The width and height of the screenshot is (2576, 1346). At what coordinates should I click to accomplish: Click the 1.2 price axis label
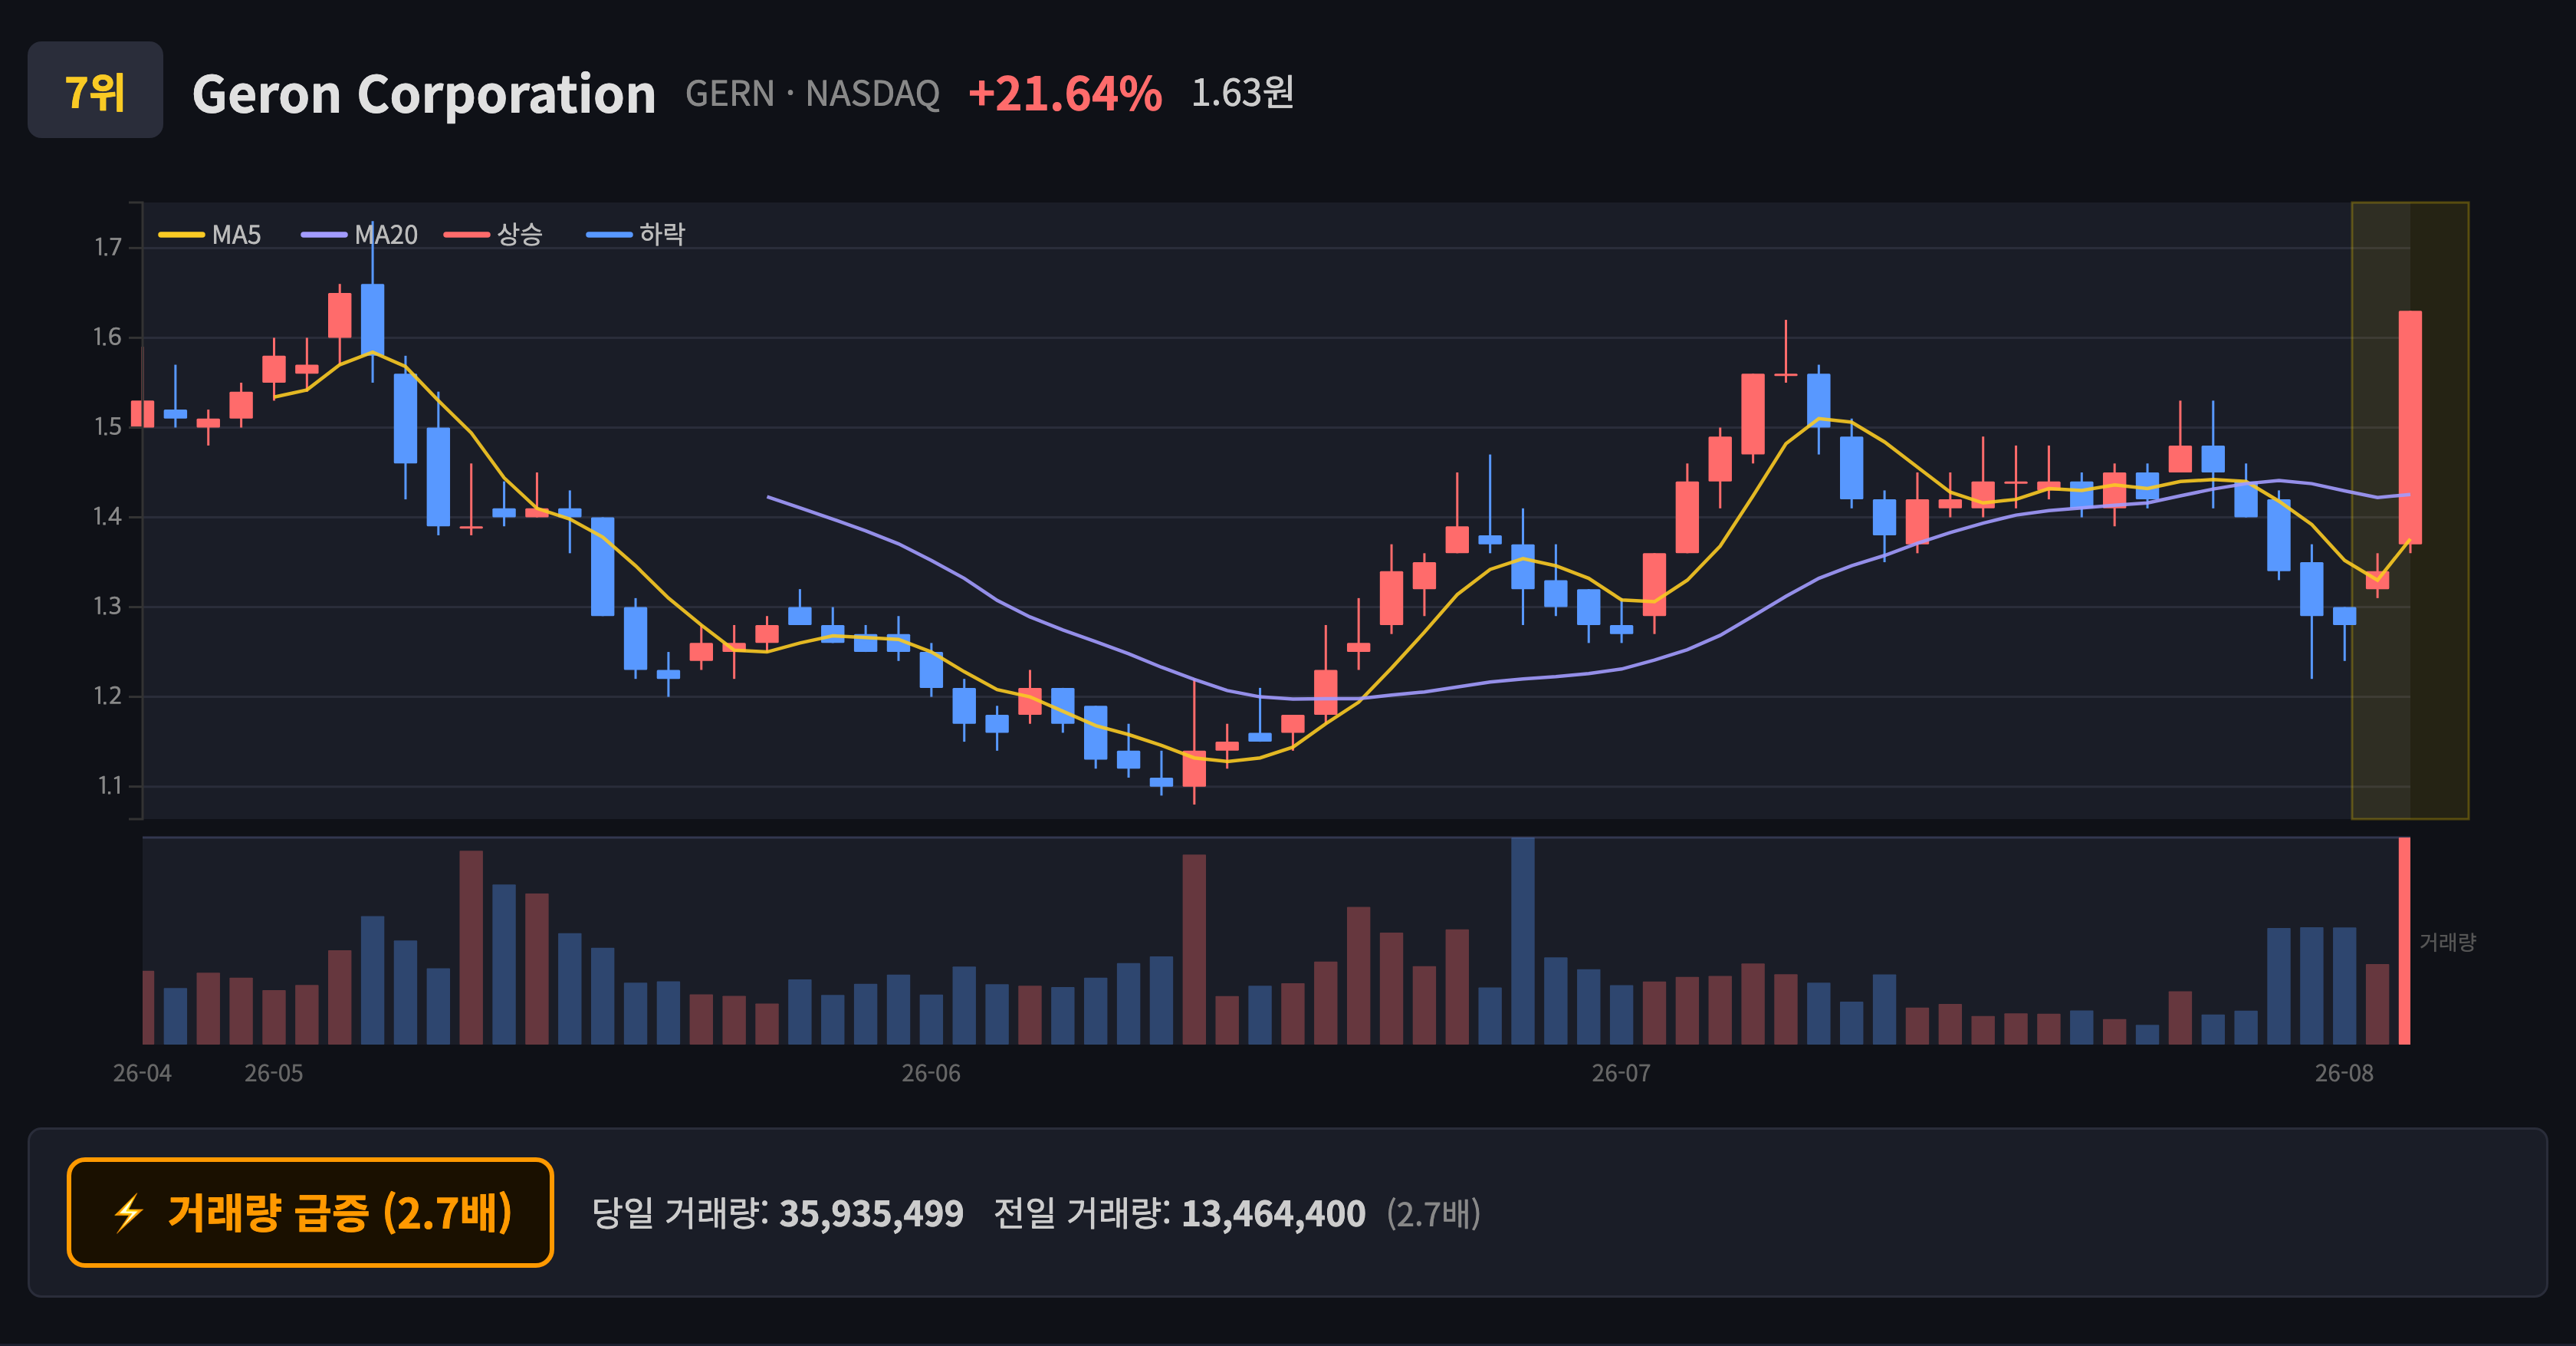(x=108, y=696)
